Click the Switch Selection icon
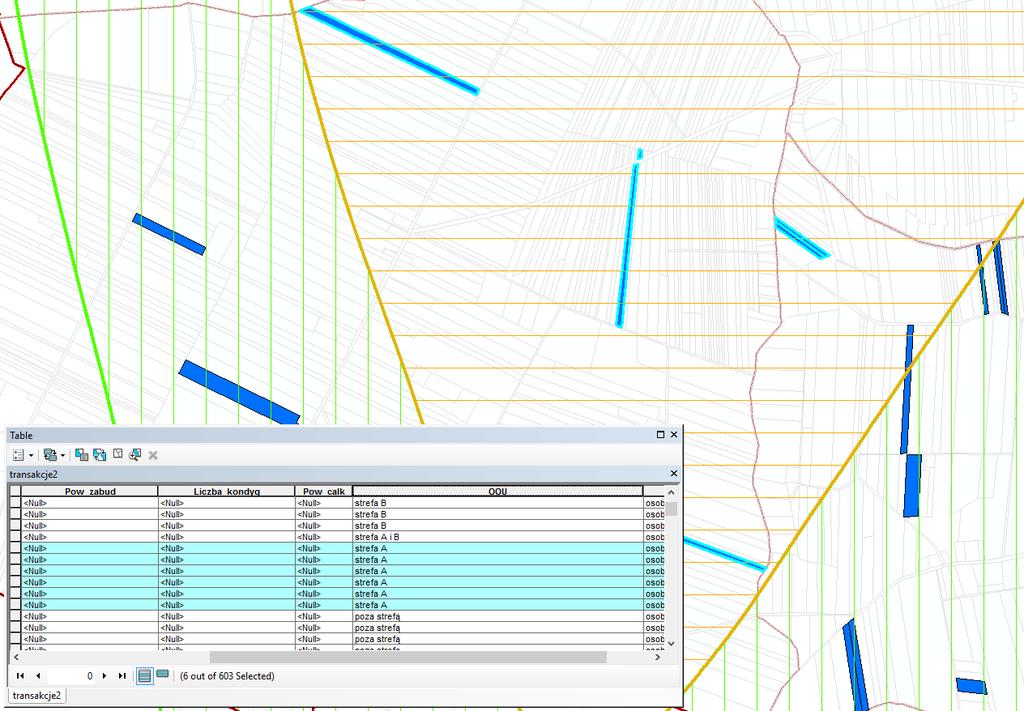1024x711 pixels. (99, 455)
